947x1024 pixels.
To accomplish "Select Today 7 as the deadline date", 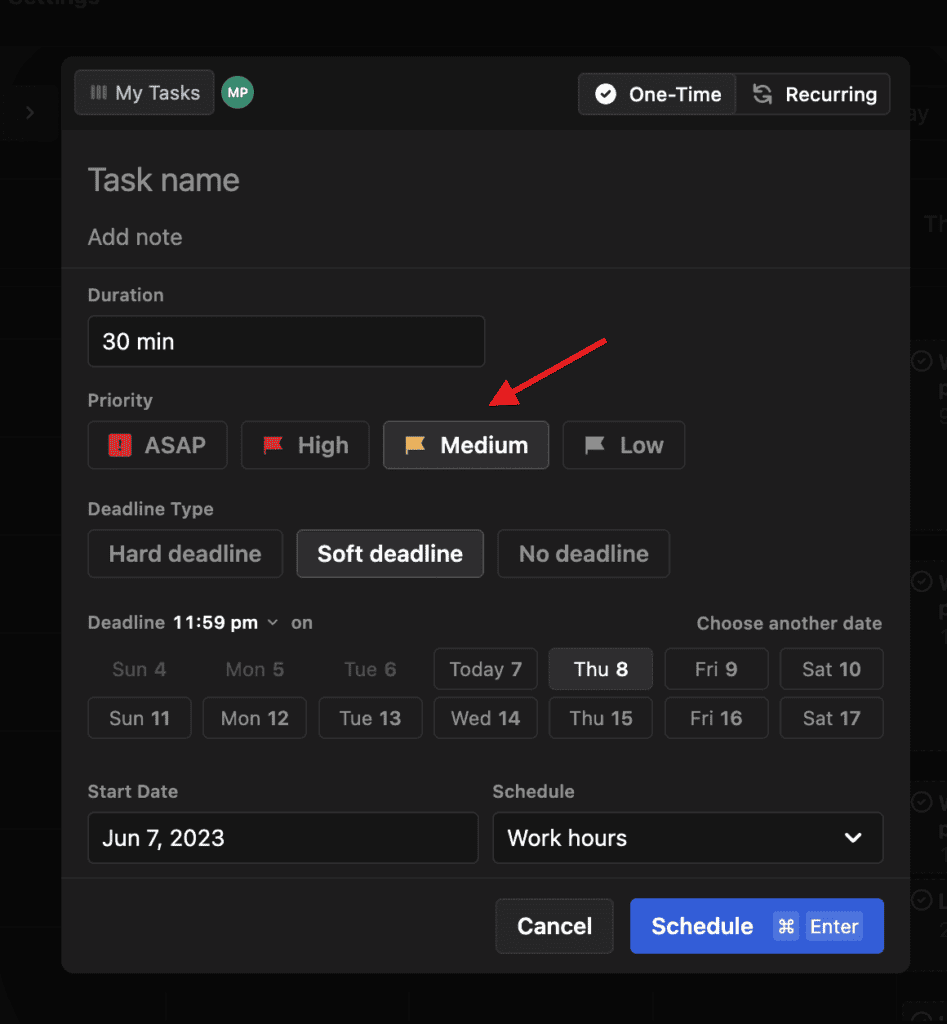I will [485, 669].
